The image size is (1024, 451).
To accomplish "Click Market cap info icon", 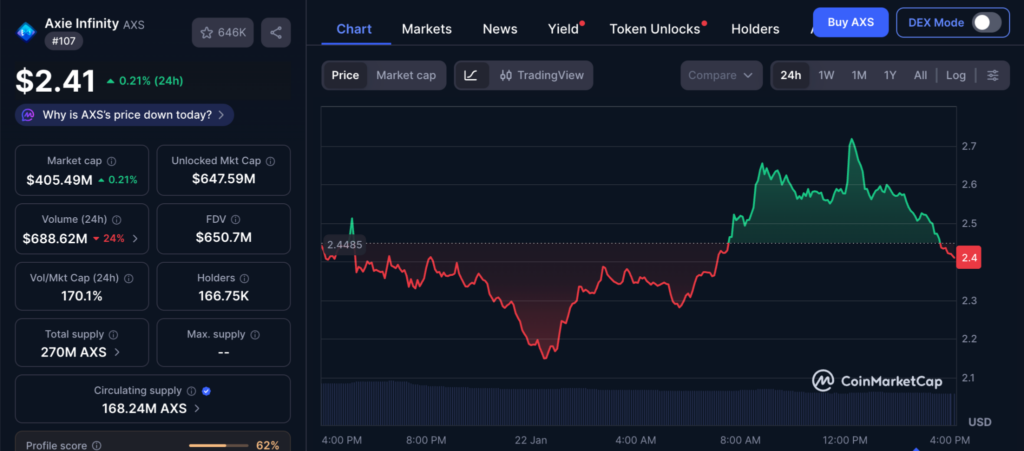I will [x=111, y=161].
